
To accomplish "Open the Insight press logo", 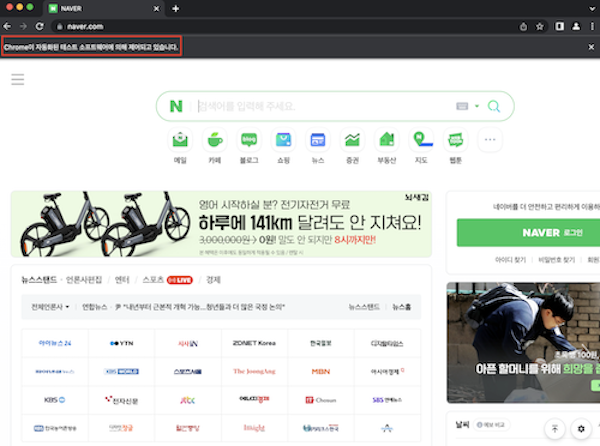I will (x=254, y=428).
